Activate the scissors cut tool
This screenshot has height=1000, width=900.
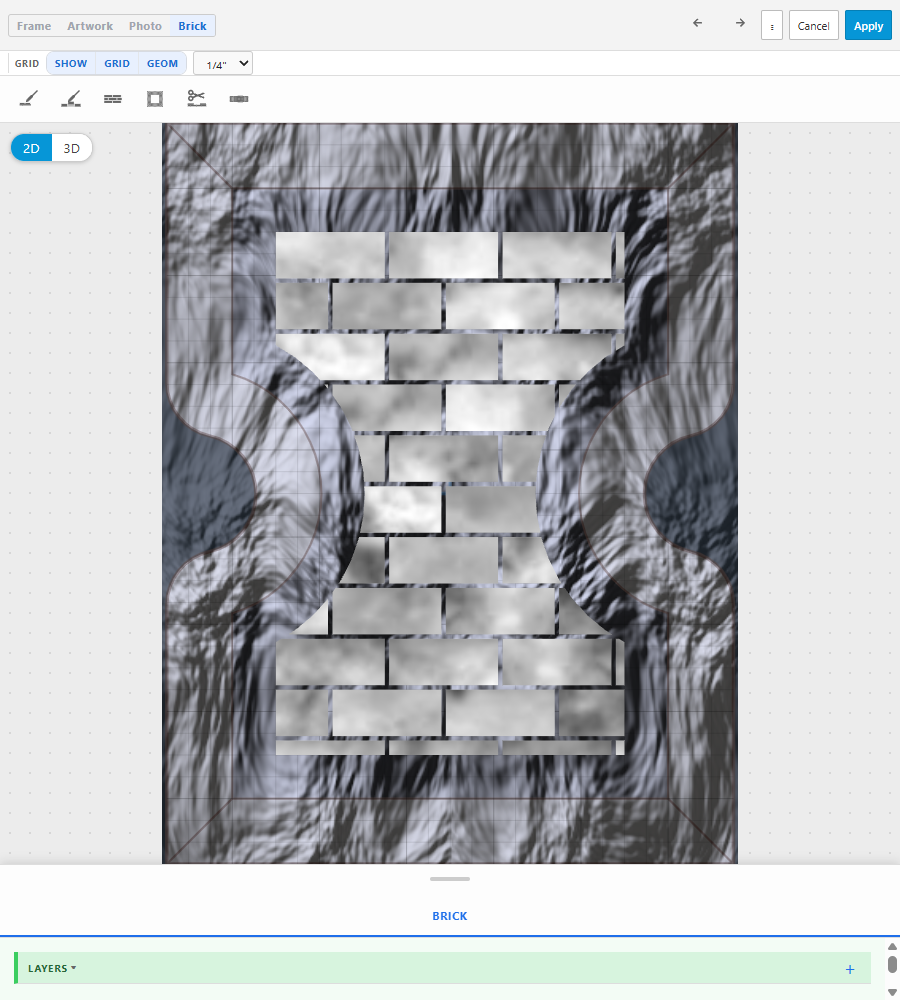point(196,98)
